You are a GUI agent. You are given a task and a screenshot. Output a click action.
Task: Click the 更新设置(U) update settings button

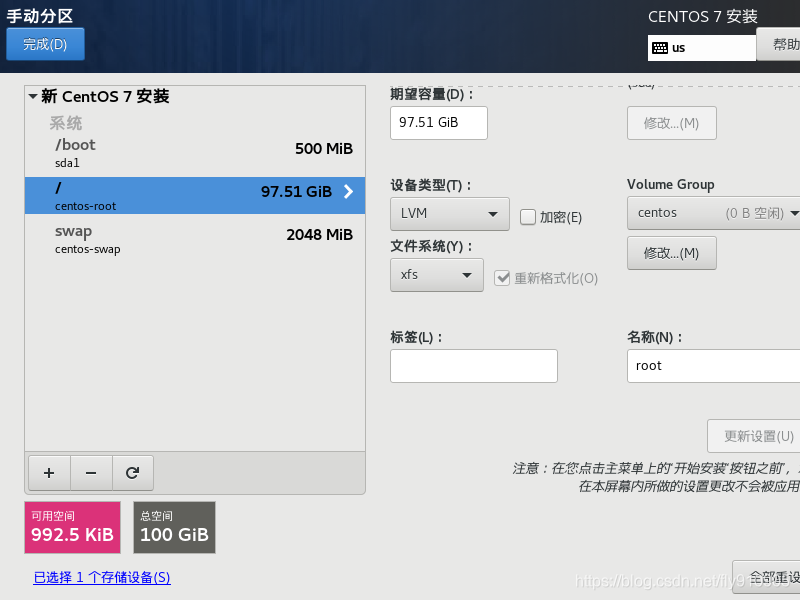[754, 436]
